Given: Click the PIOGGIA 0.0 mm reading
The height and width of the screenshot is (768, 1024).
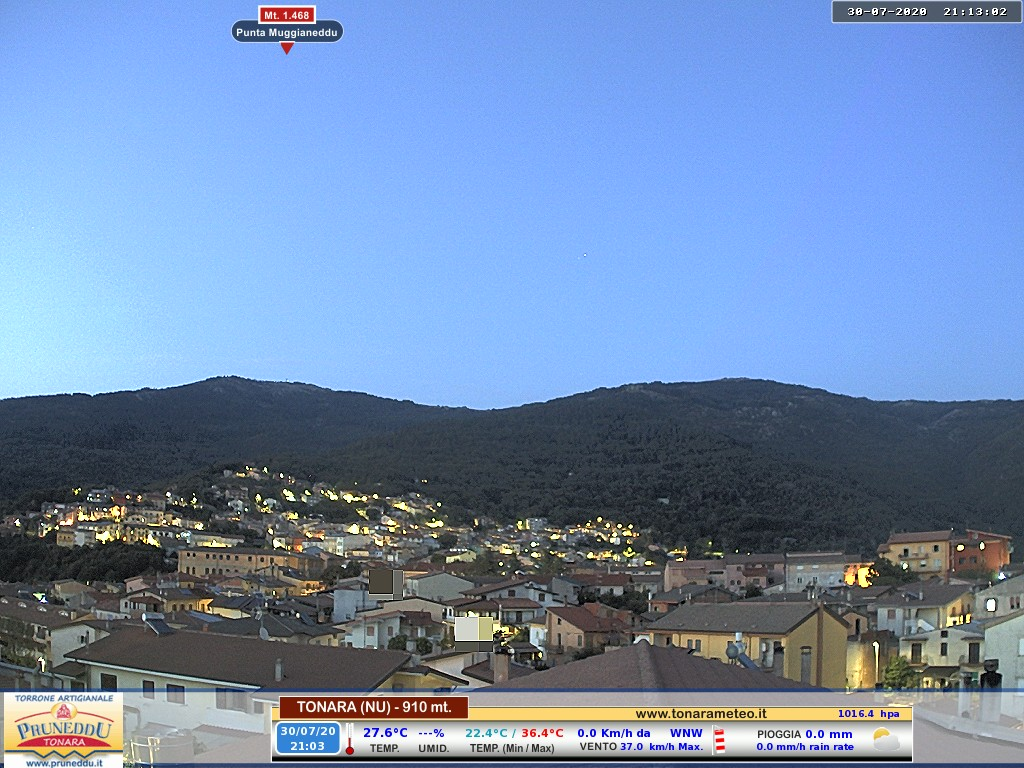Looking at the screenshot, I should point(805,734).
